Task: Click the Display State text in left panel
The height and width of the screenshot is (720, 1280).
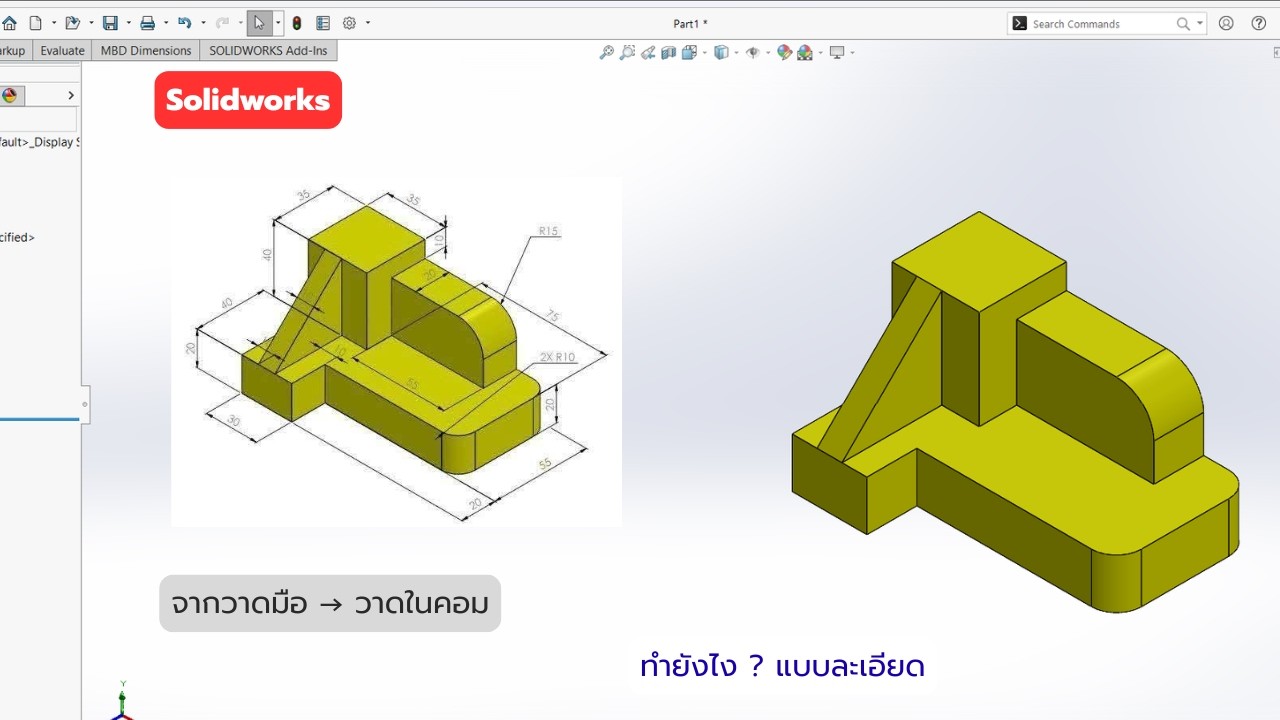Action: pos(39,142)
